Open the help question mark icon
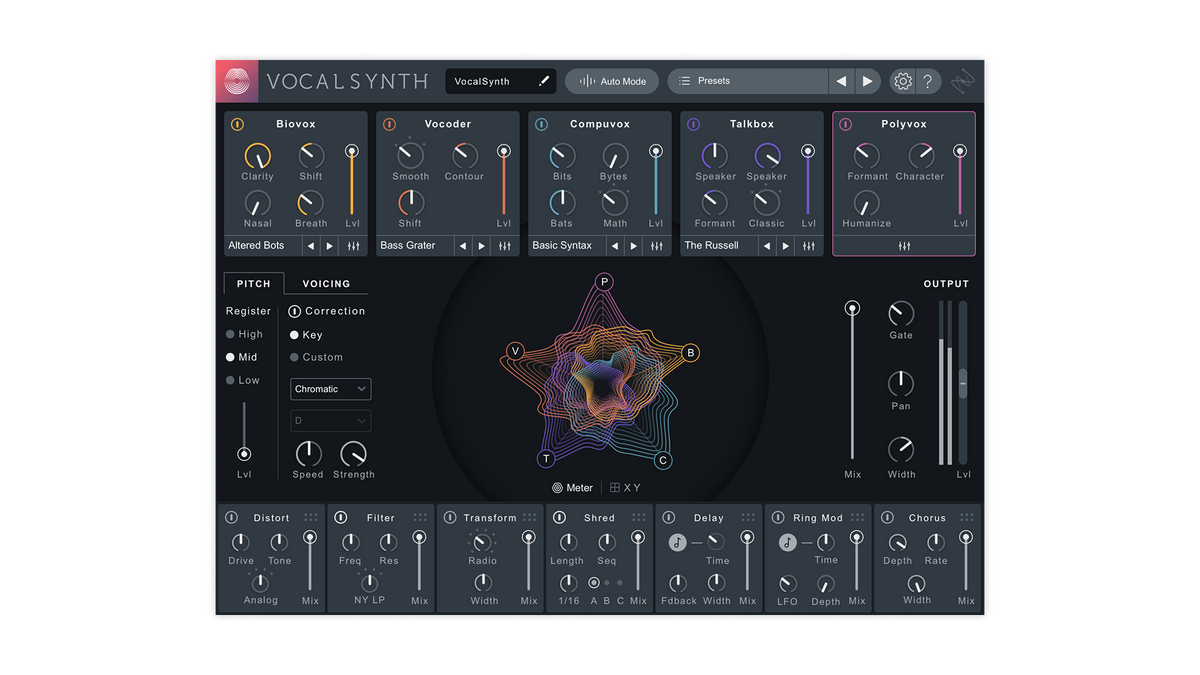Image resolution: width=1200 pixels, height=675 pixels. [x=927, y=81]
